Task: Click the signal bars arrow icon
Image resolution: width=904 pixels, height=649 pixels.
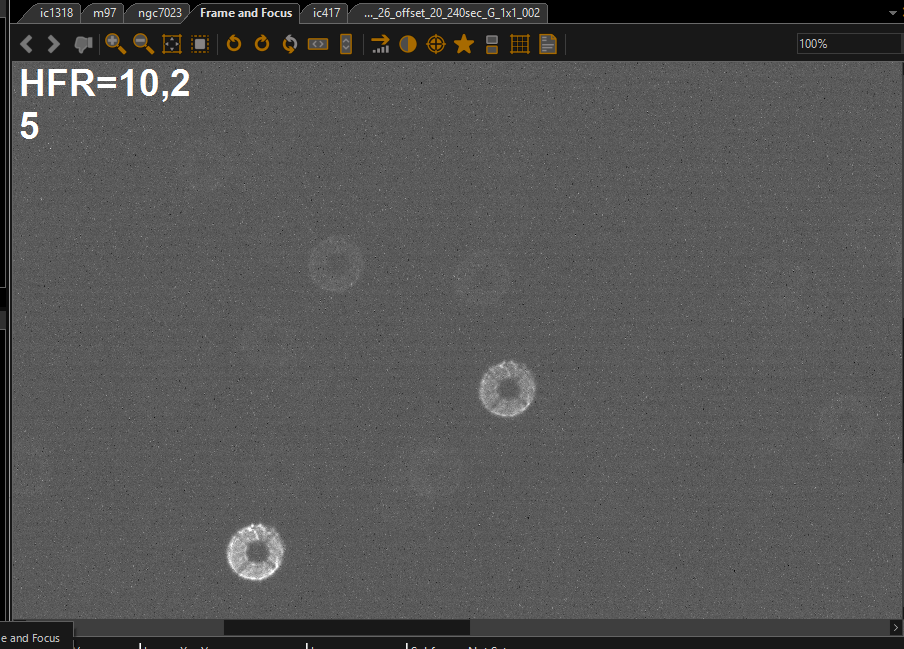Action: [x=380, y=44]
